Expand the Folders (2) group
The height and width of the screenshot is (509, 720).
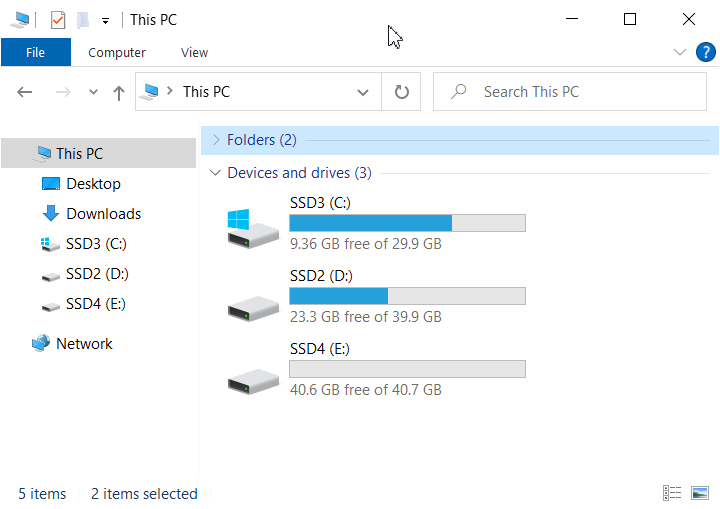coord(216,140)
